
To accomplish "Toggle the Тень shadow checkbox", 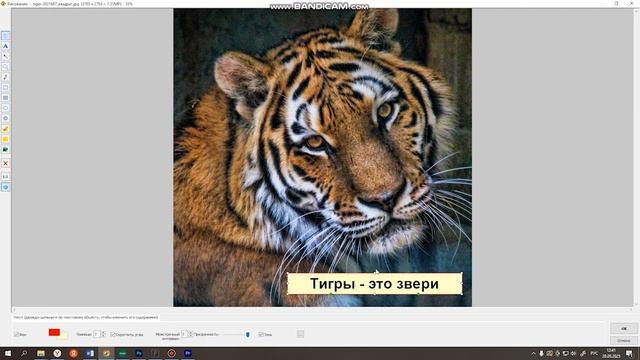I will [261, 334].
